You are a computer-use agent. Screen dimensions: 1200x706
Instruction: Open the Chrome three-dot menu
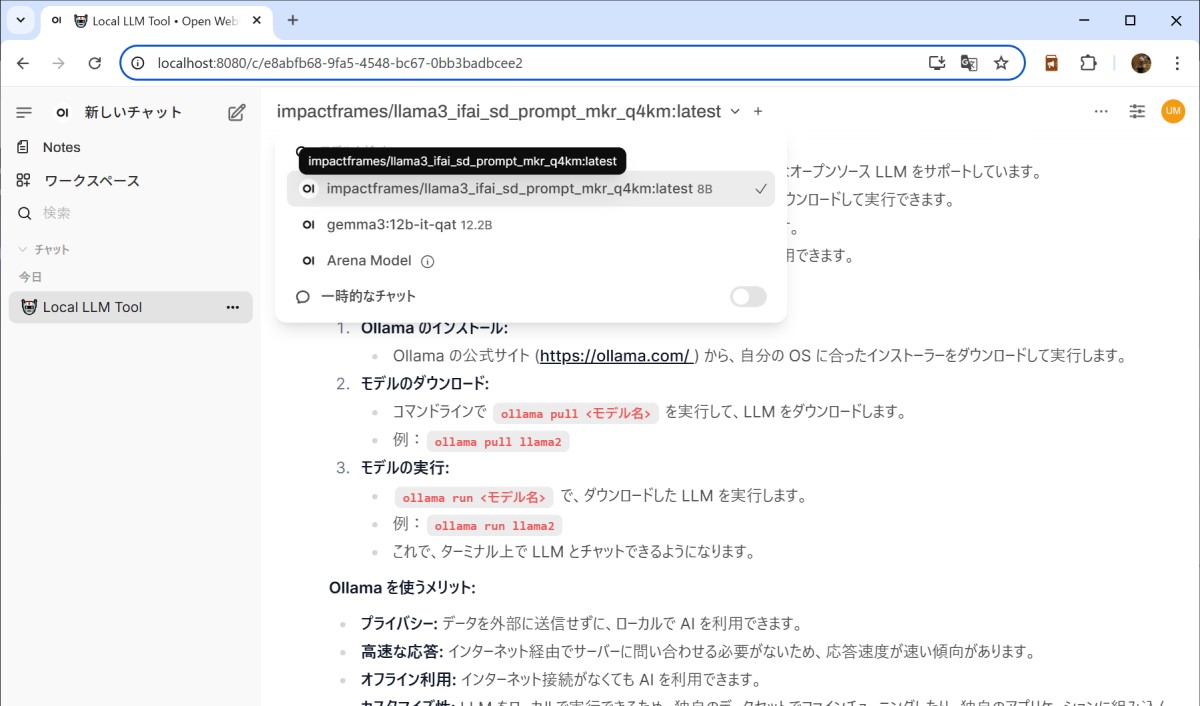click(1177, 63)
